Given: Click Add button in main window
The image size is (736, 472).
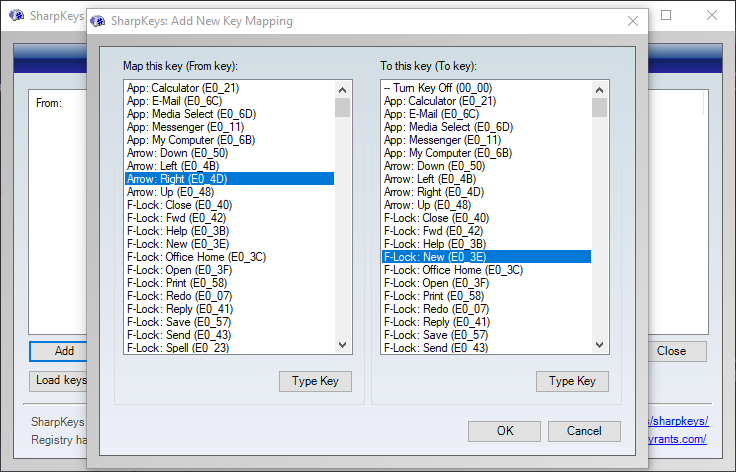Looking at the screenshot, I should [58, 351].
